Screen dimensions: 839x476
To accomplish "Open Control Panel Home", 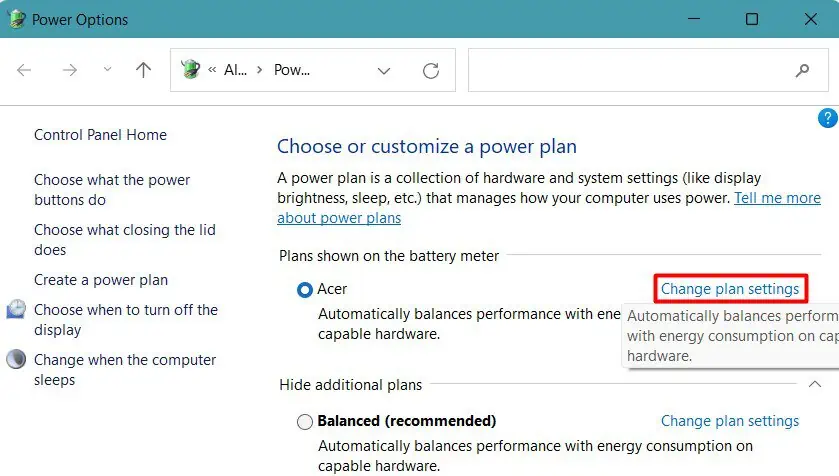I will click(x=100, y=135).
